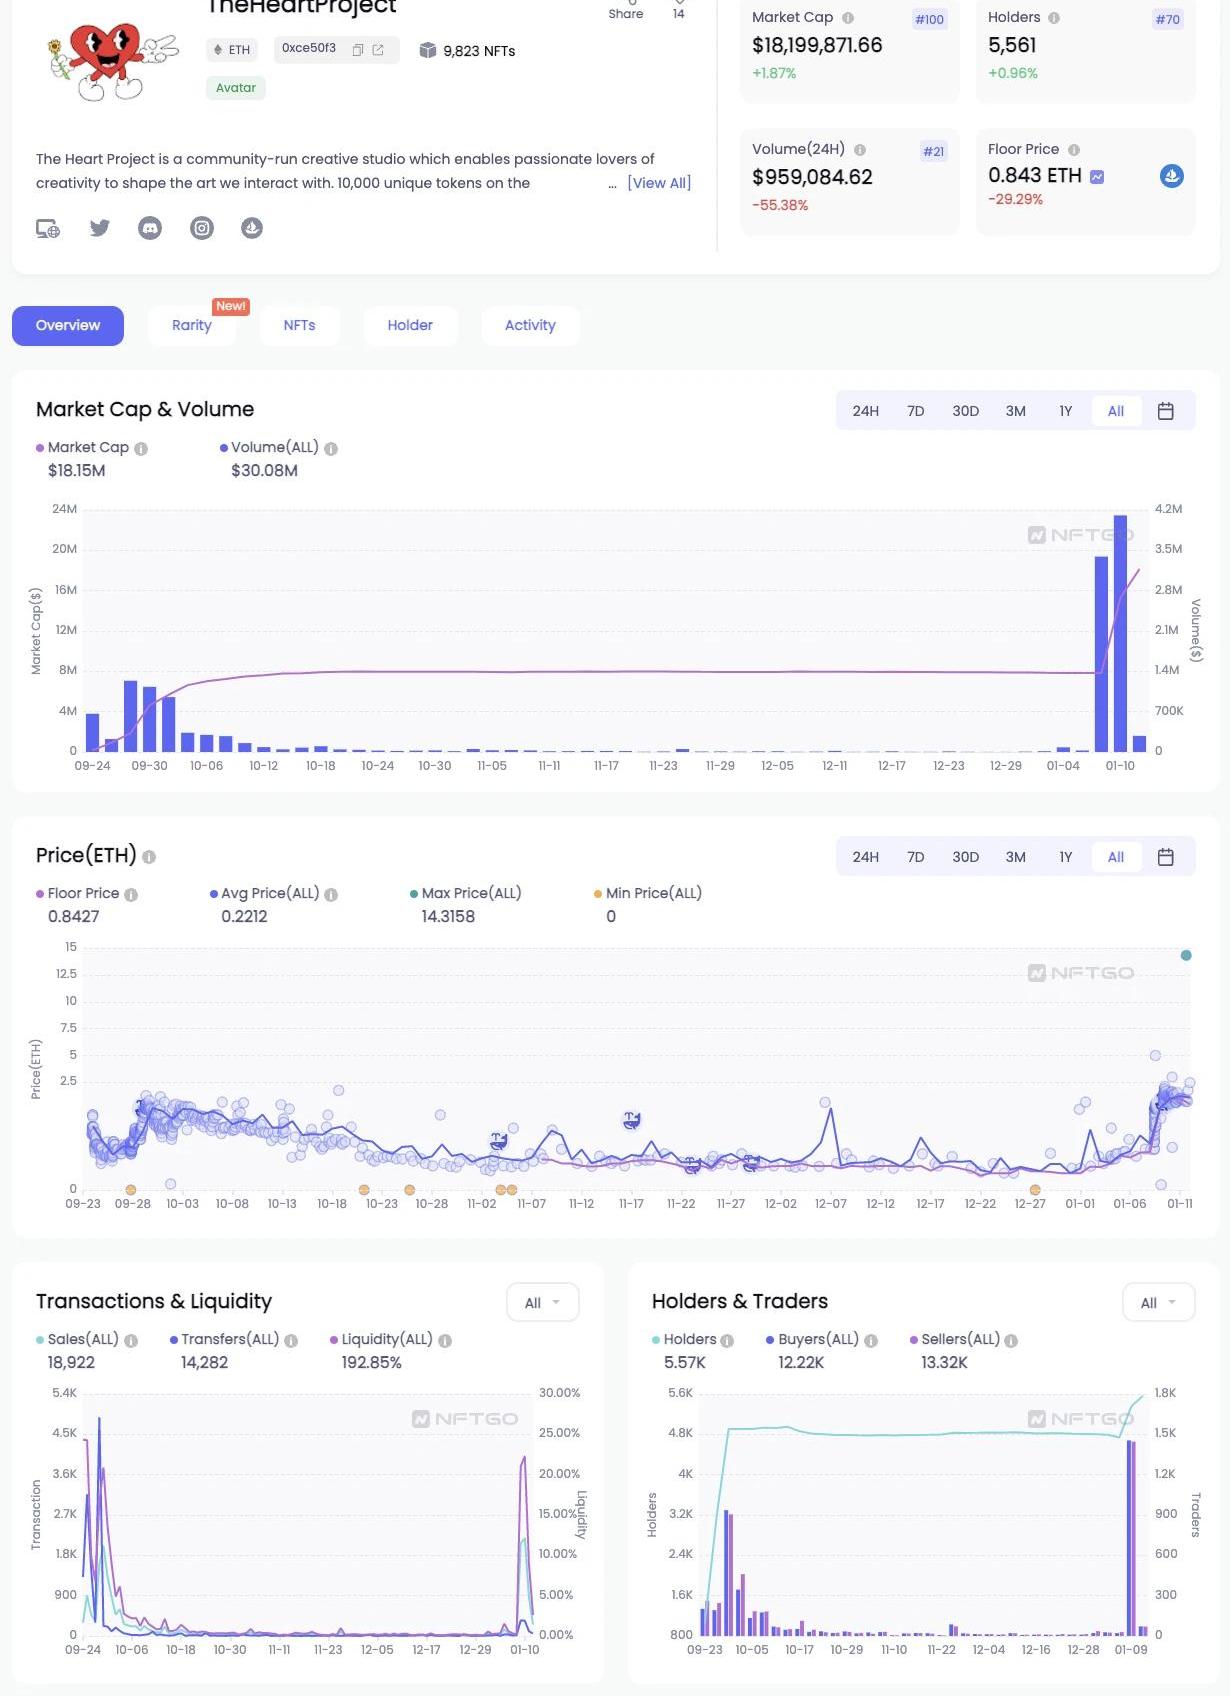Open calendar picker in Market Cap chart
Image resolution: width=1230 pixels, height=1696 pixels.
pos(1165,411)
